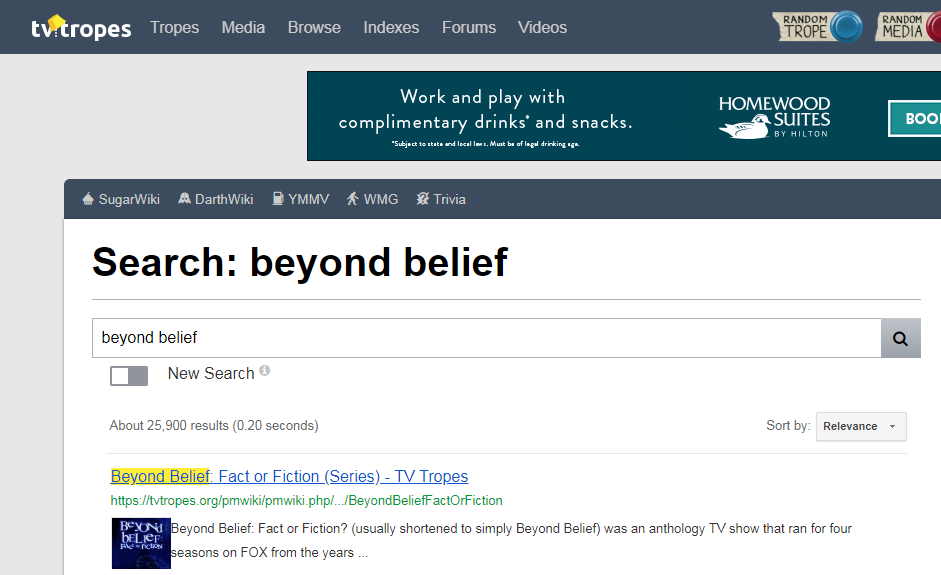Image resolution: width=941 pixels, height=575 pixels.
Task: Open the SugarWiki link
Action: coord(129,199)
